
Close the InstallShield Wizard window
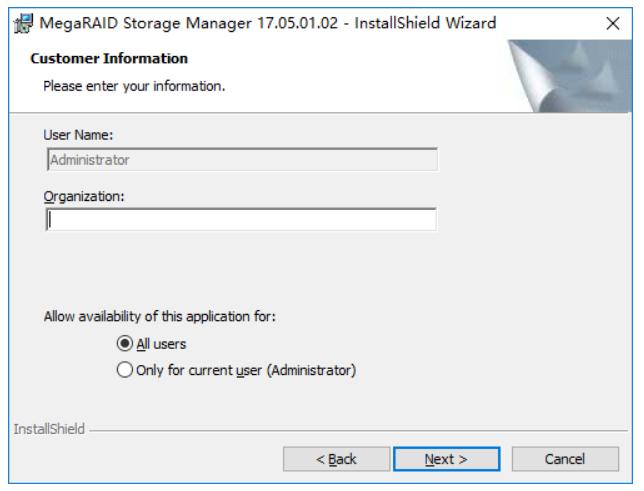(612, 23)
